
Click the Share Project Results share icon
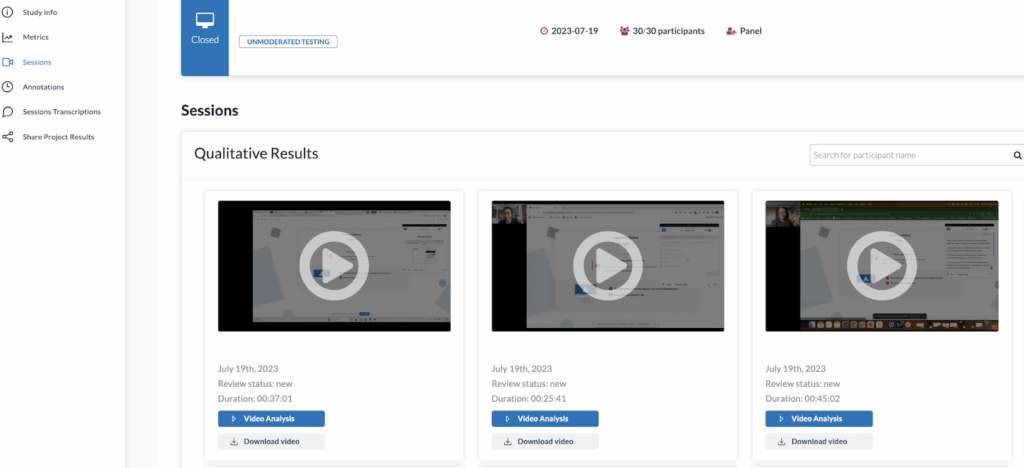8,137
